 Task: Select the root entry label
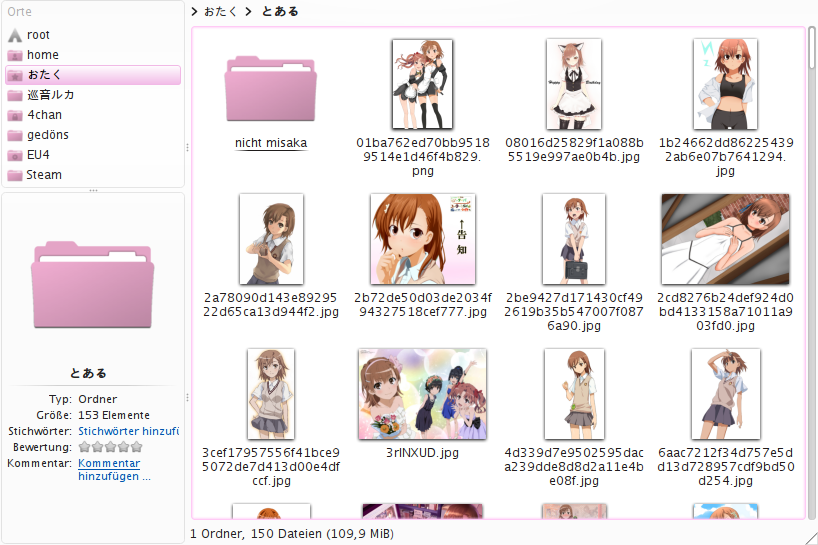tap(38, 35)
